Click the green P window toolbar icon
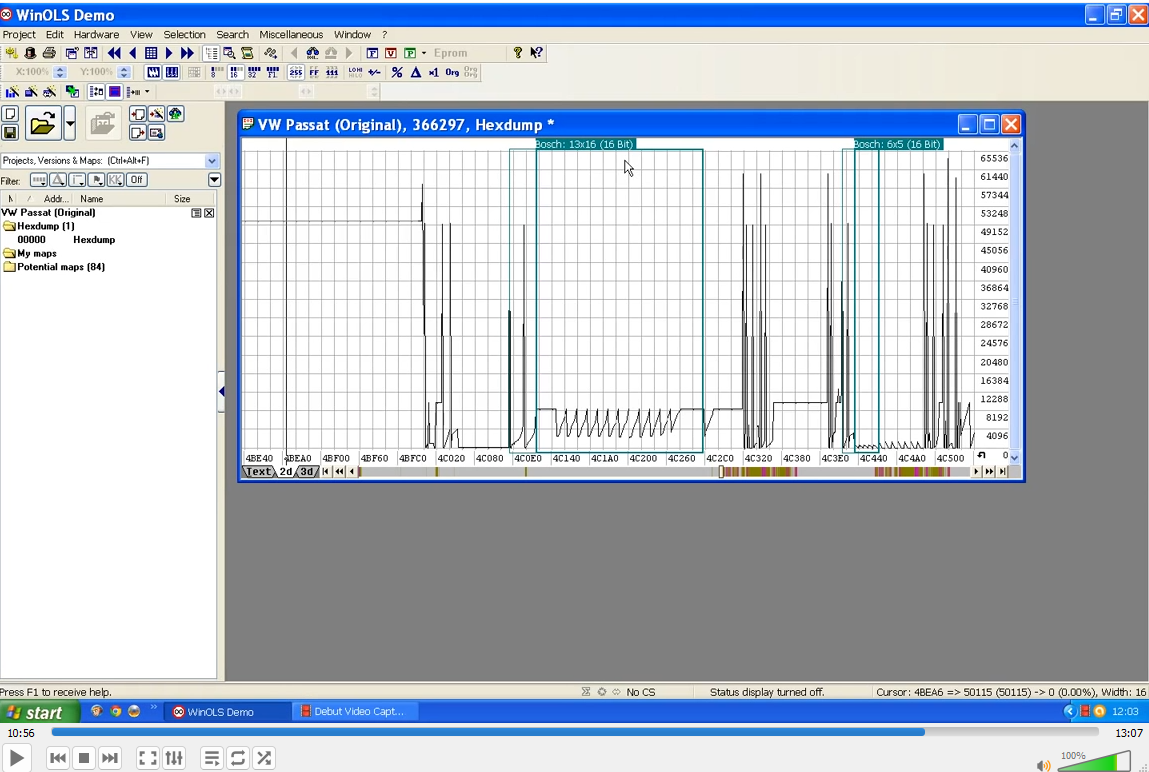Screen dimensions: 1149x772 [x=410, y=53]
